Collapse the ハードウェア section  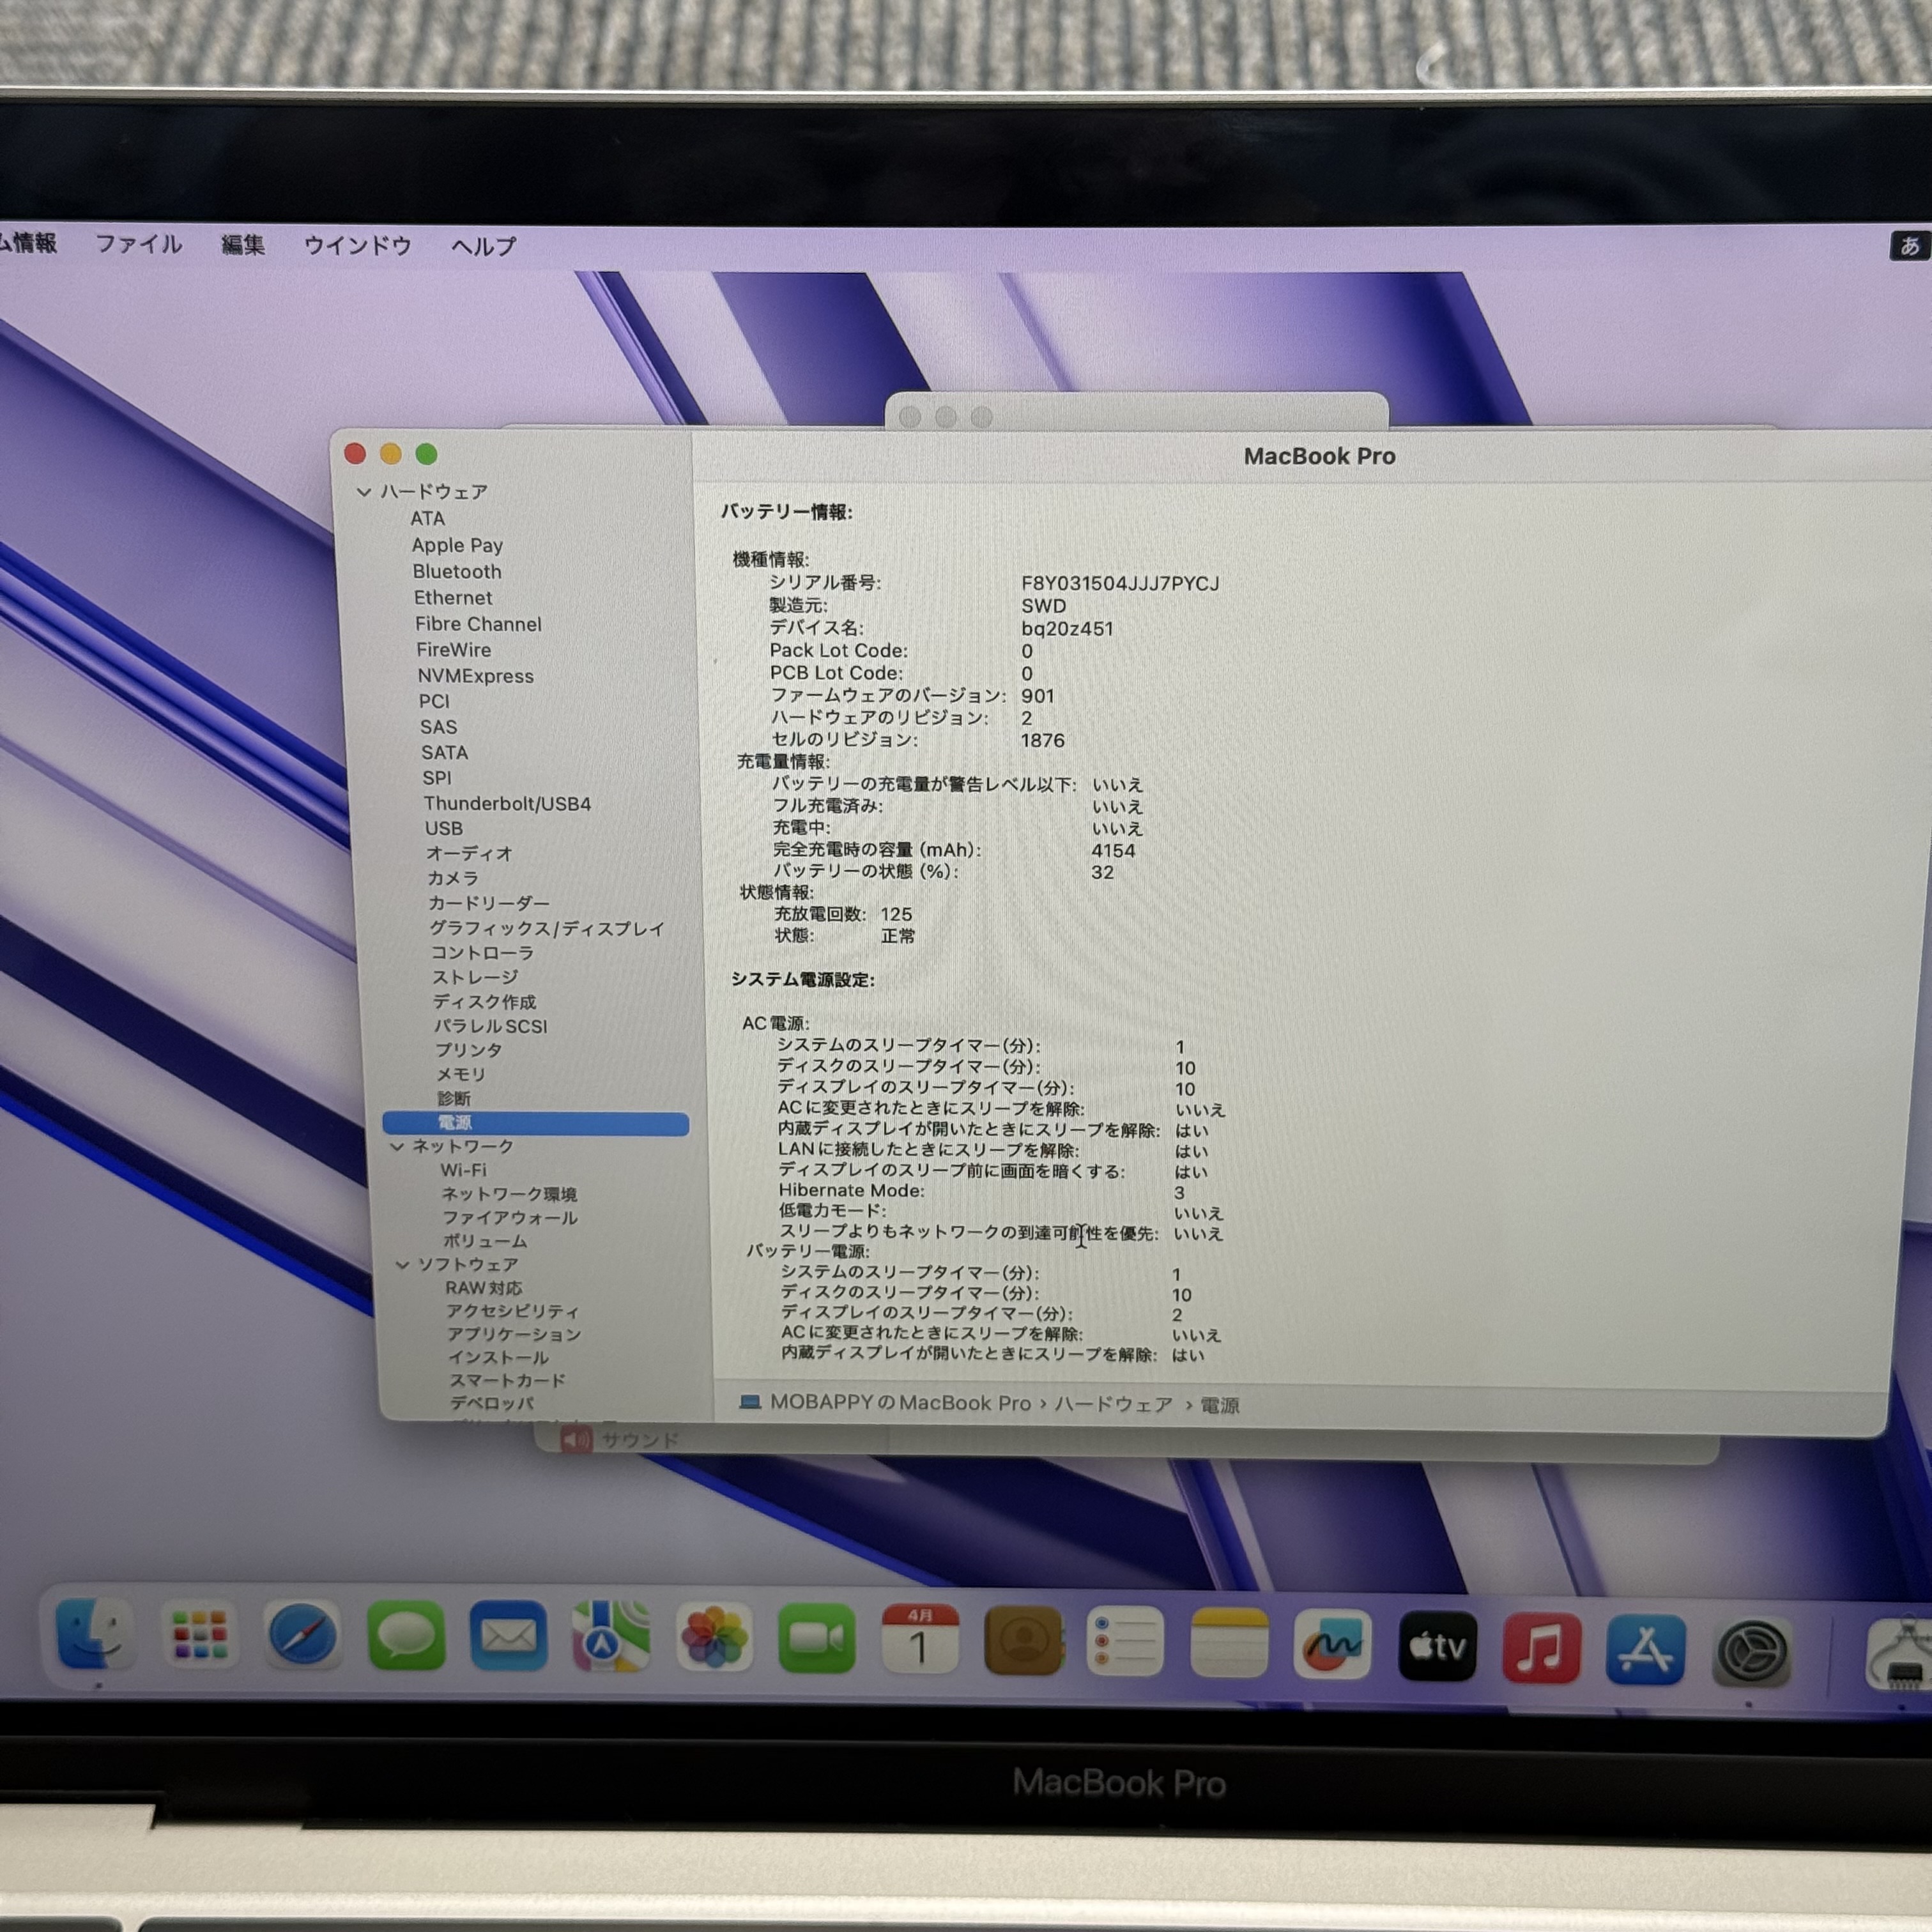364,492
